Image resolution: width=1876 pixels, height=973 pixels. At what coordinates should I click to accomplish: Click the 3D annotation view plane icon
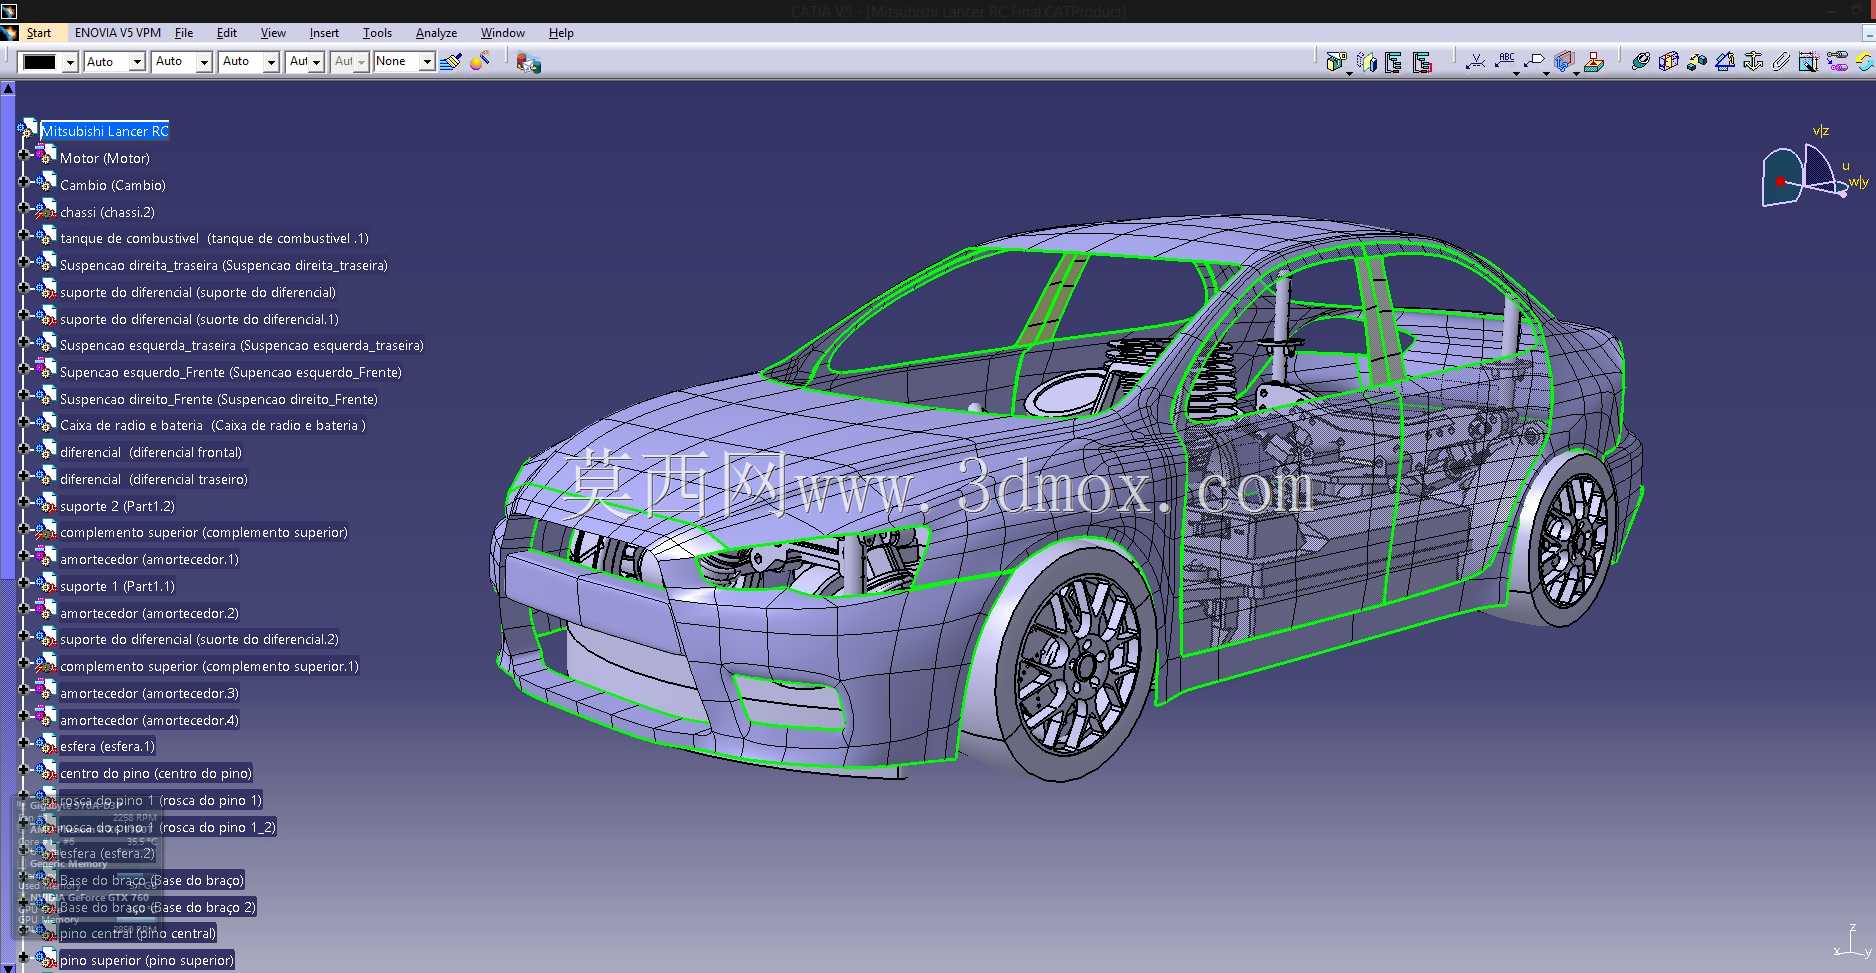(1565, 62)
